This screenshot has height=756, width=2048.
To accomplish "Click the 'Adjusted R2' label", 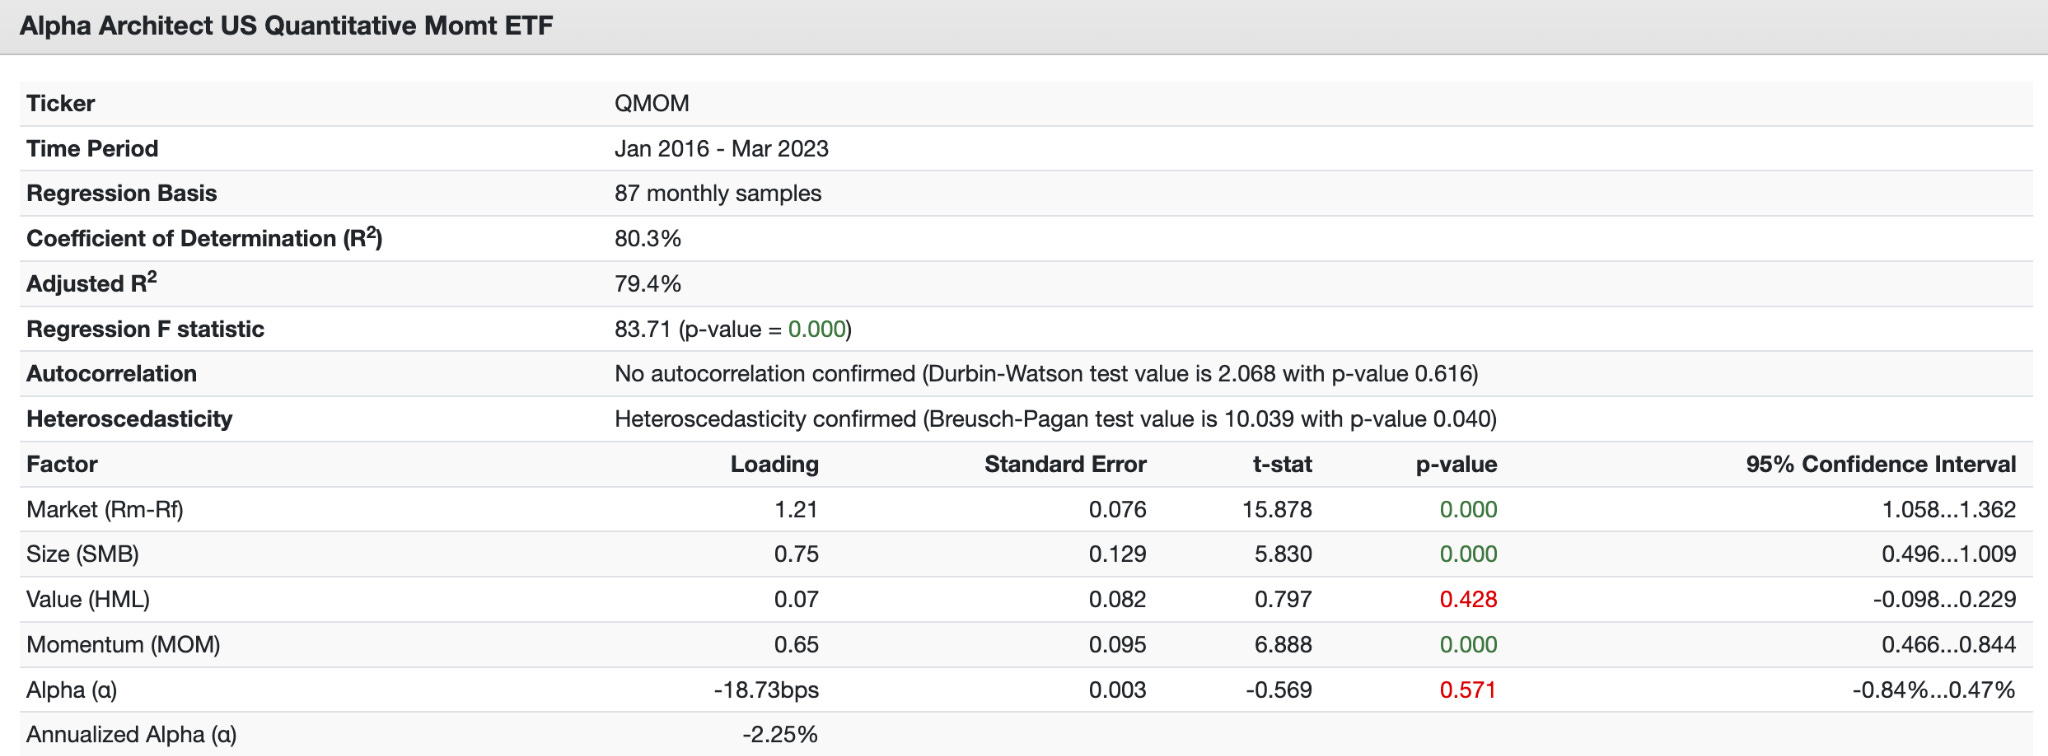I will click(92, 283).
